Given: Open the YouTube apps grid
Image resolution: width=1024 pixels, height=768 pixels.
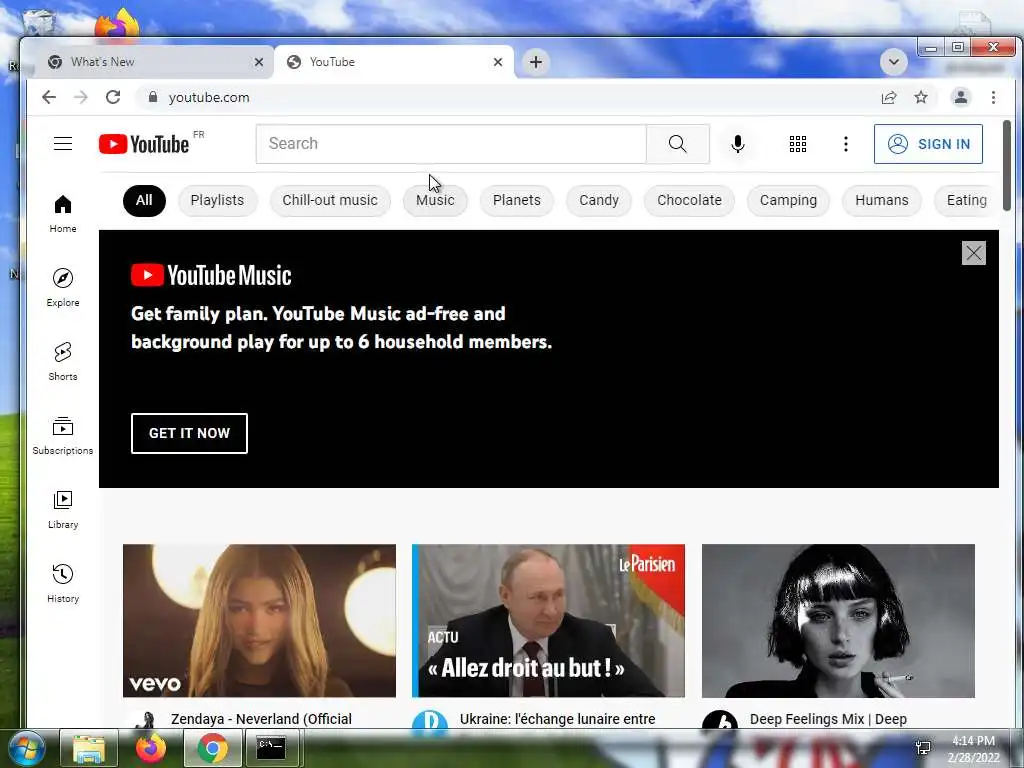Looking at the screenshot, I should [798, 144].
